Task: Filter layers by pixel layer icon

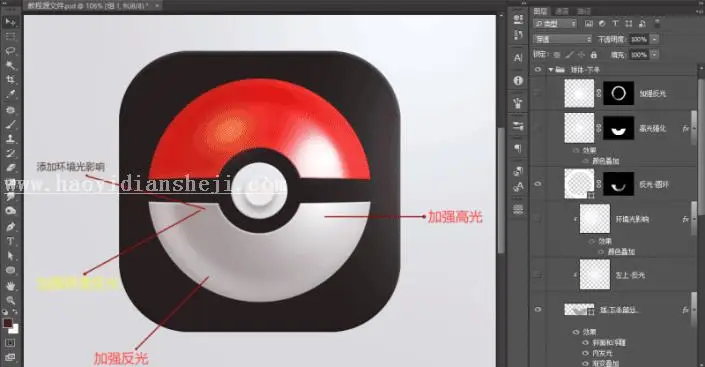Action: (x=589, y=23)
